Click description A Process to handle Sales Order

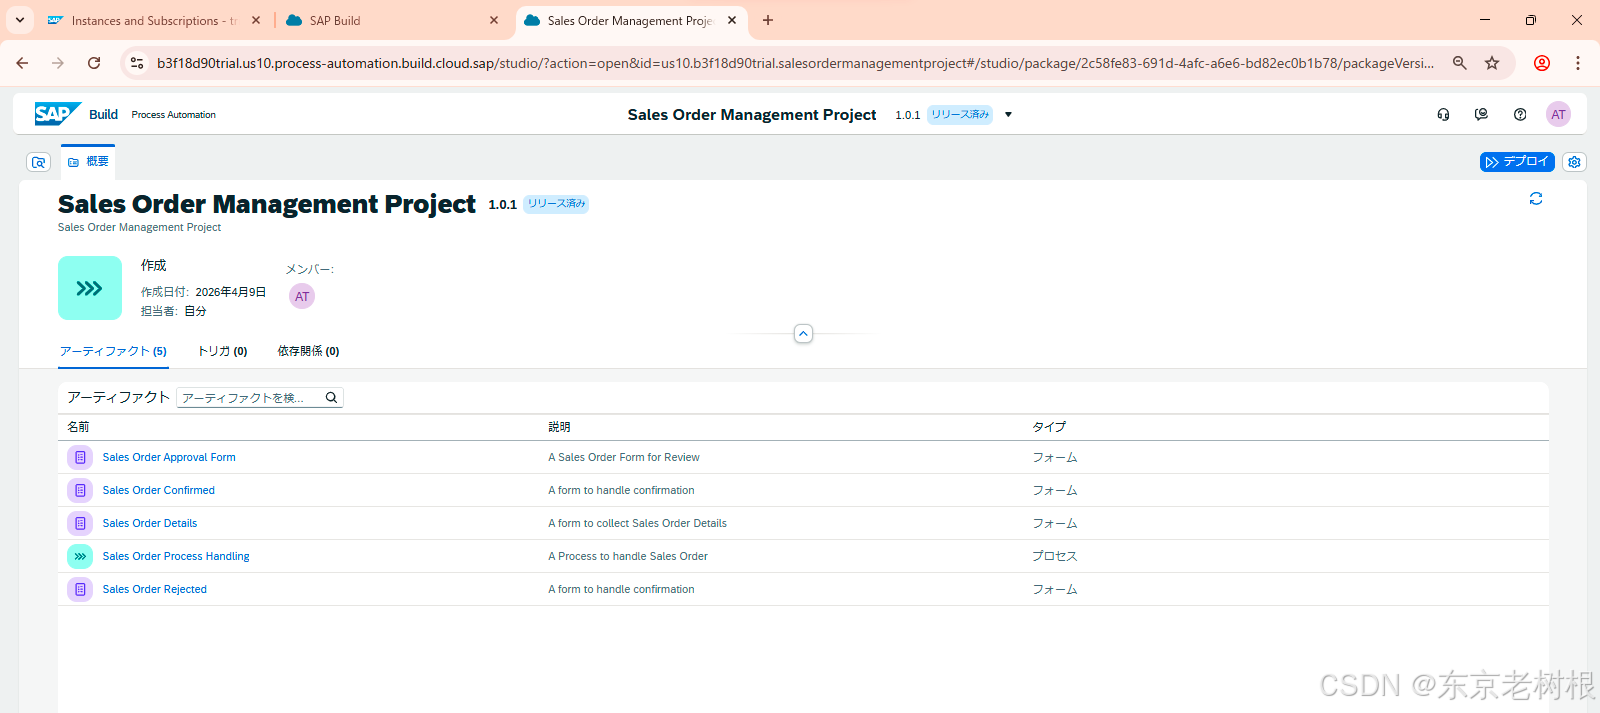(x=628, y=556)
